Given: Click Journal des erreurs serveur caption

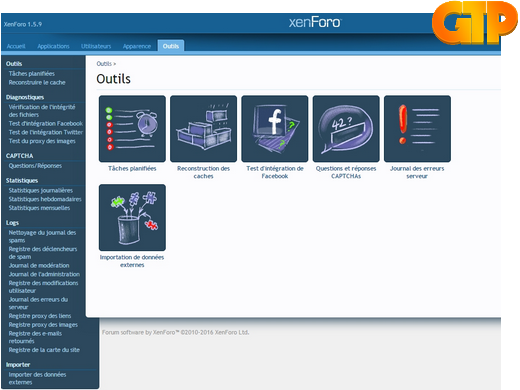Looking at the screenshot, I should [x=417, y=172].
